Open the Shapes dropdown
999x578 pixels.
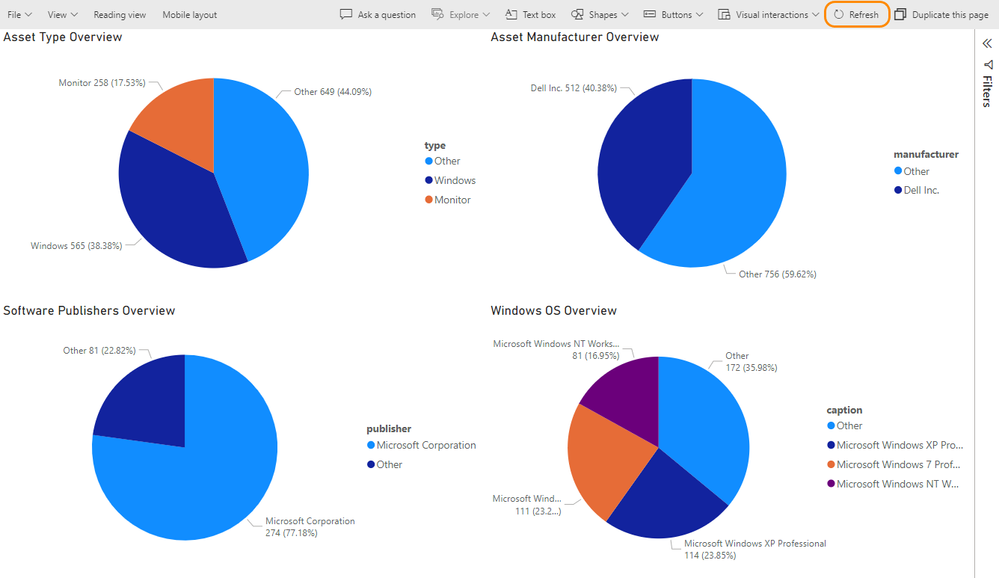click(x=600, y=15)
